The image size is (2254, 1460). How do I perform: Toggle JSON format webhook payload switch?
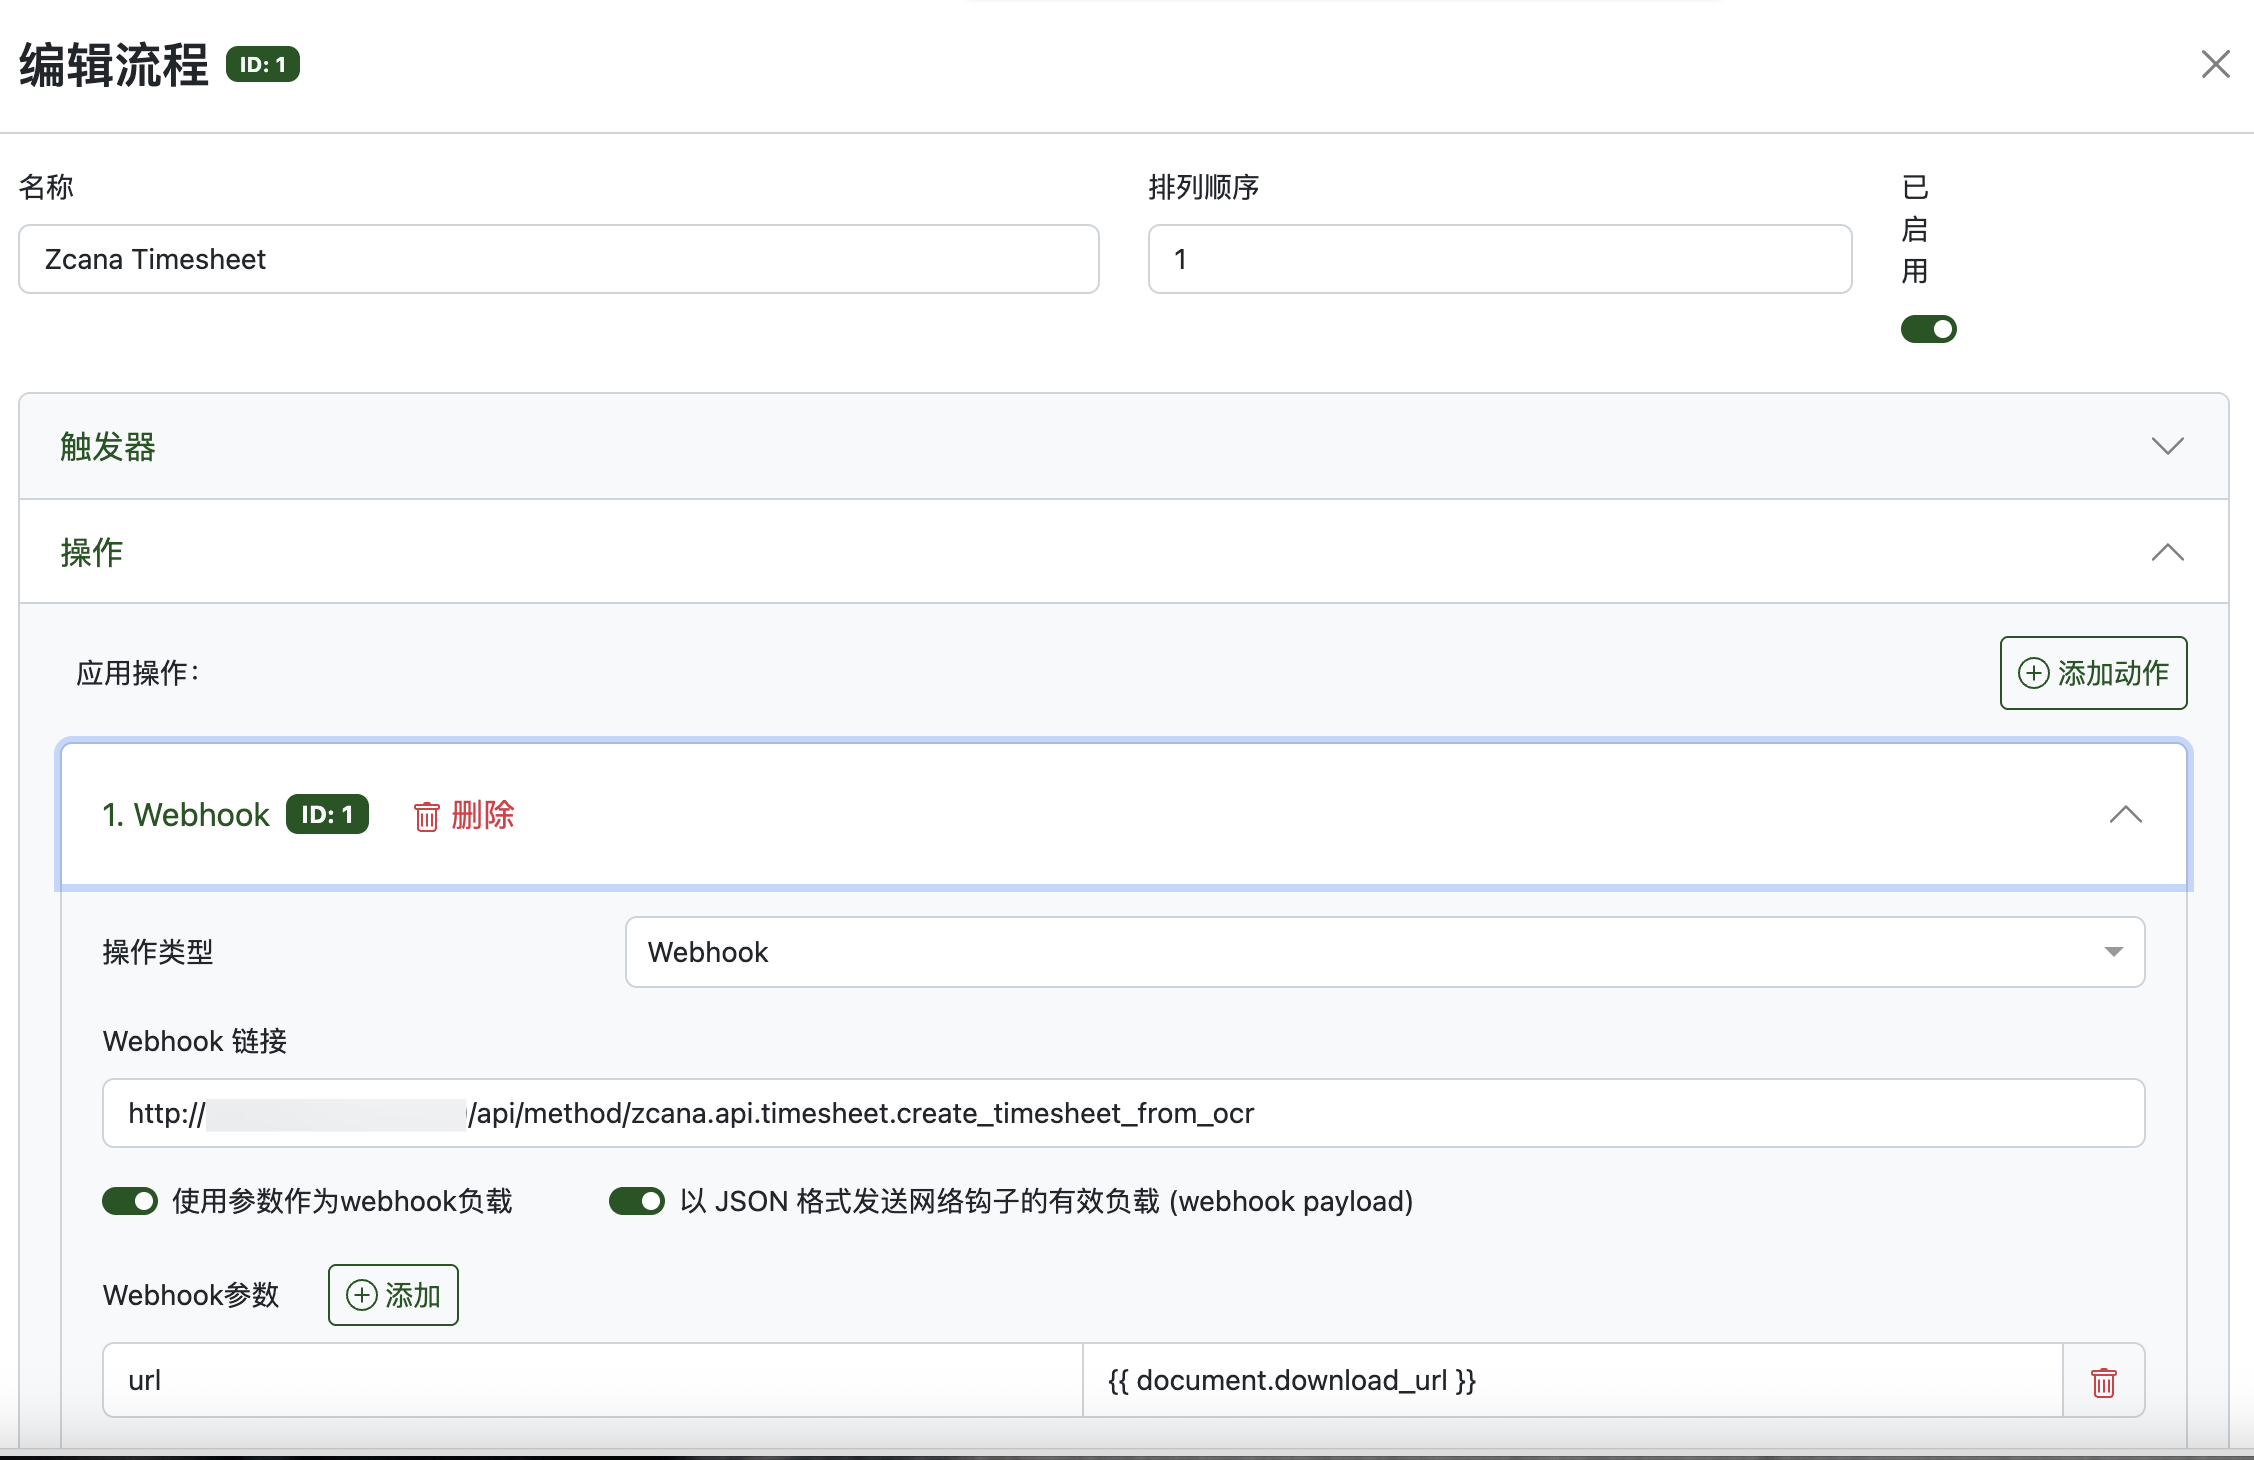click(637, 1201)
